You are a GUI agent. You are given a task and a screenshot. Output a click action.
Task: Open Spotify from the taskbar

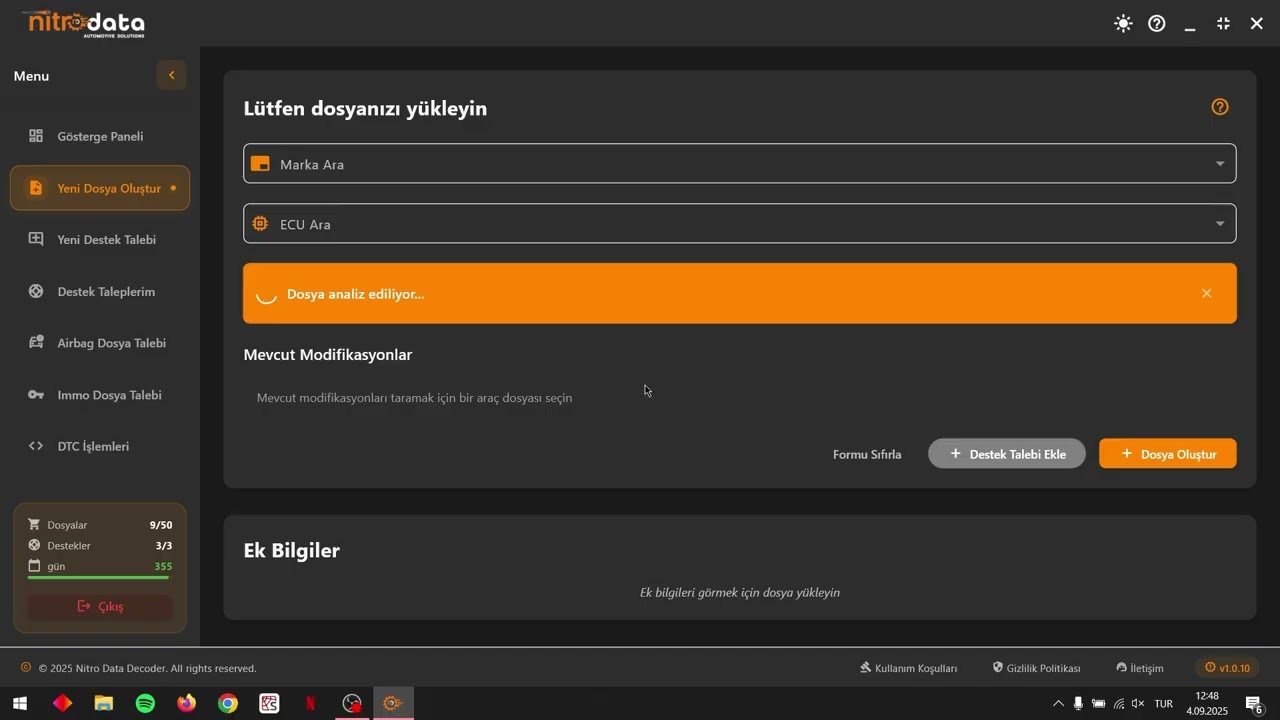point(145,703)
